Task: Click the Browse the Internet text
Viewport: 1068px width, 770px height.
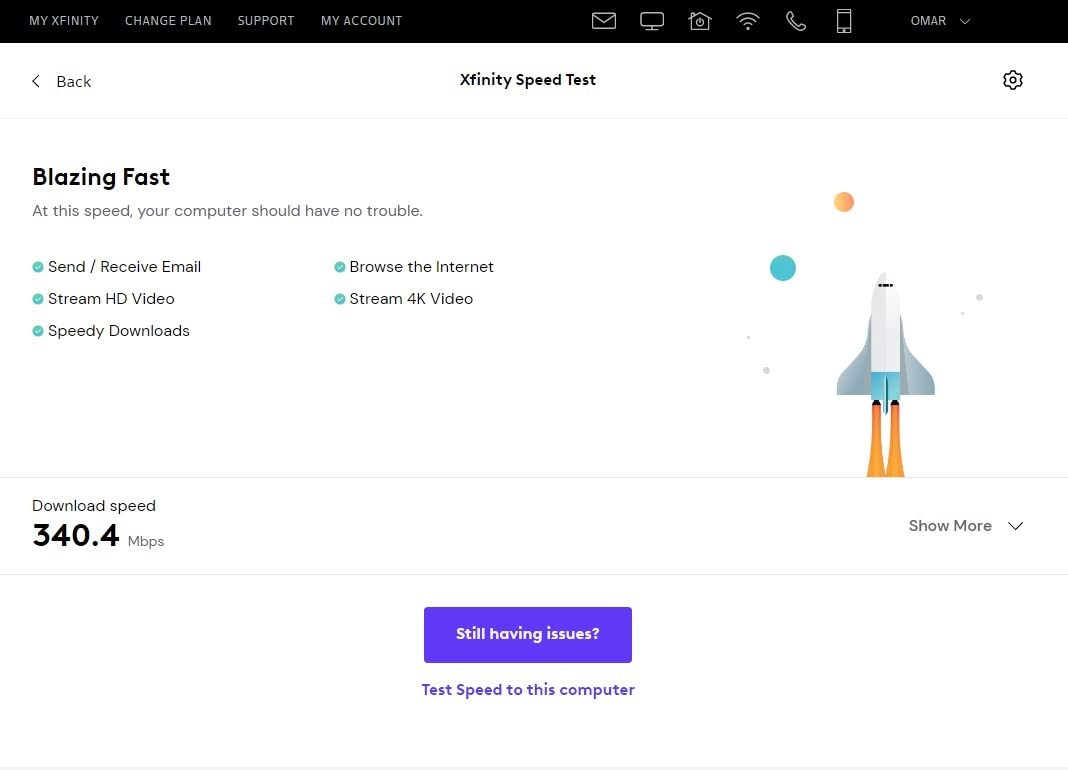Action: click(x=421, y=267)
